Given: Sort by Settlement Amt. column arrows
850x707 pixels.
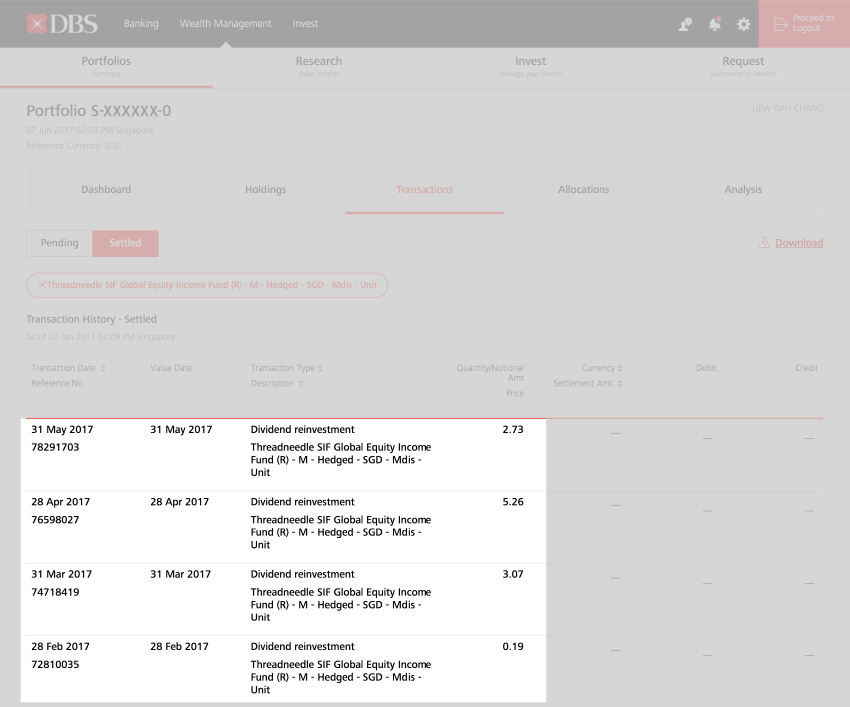Looking at the screenshot, I should click(x=620, y=383).
